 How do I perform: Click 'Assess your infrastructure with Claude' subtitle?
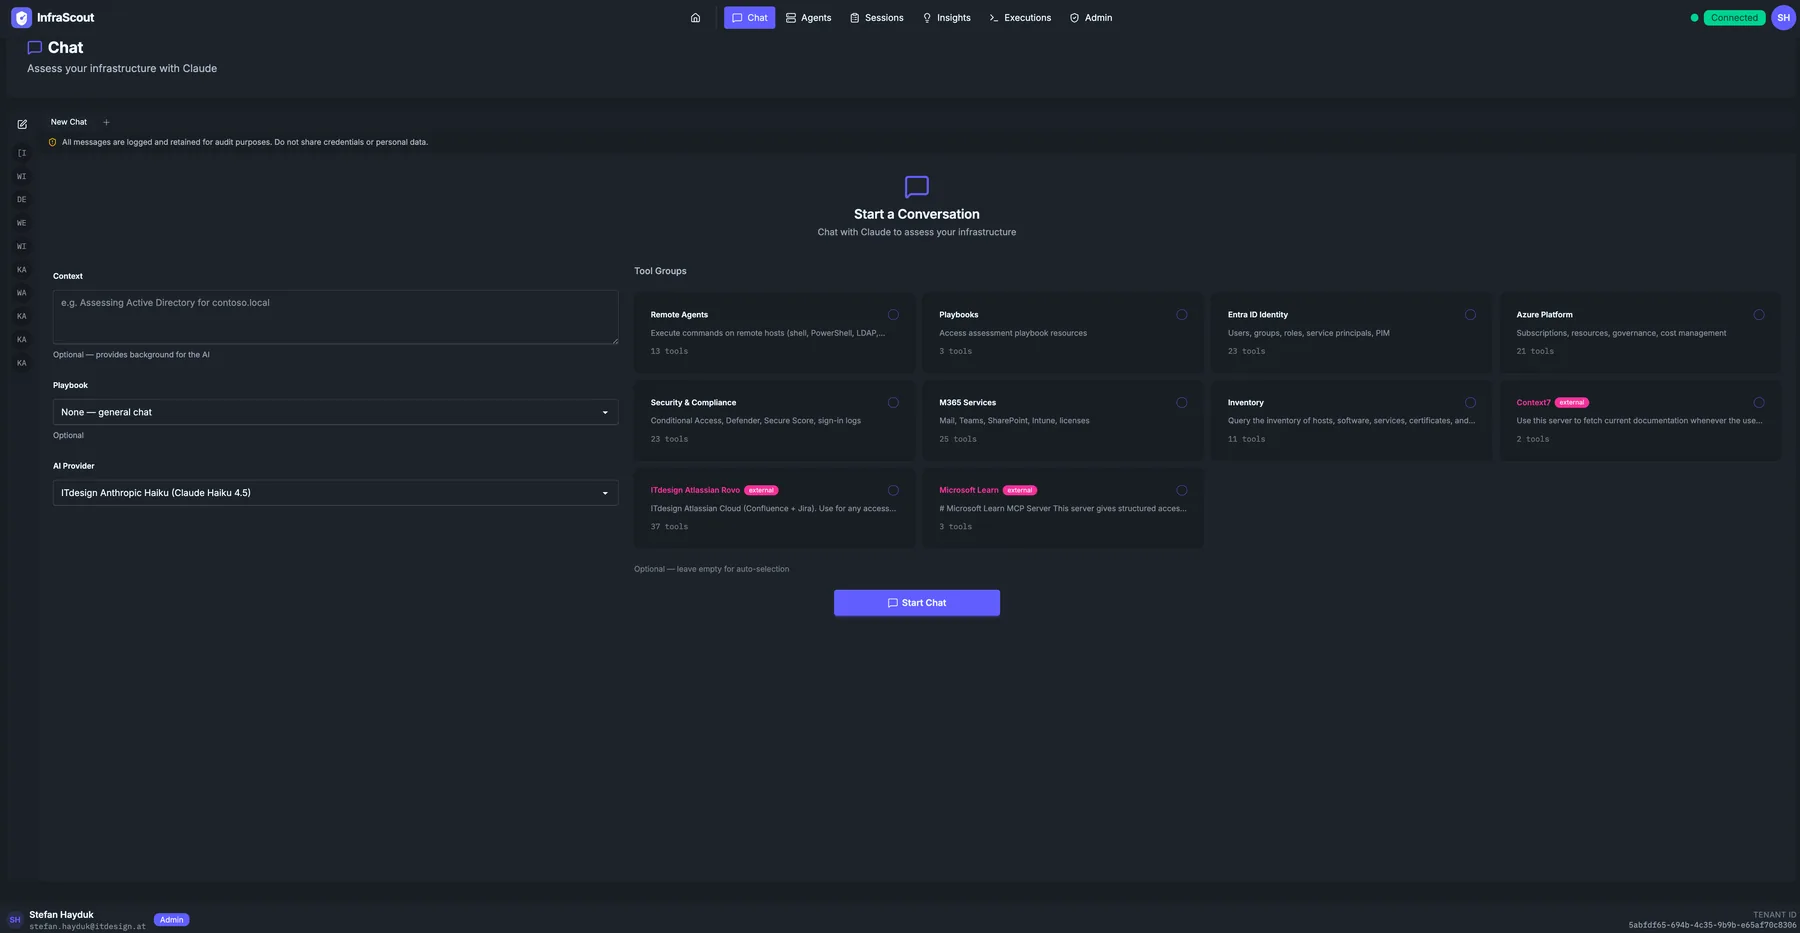pyautogui.click(x=122, y=69)
